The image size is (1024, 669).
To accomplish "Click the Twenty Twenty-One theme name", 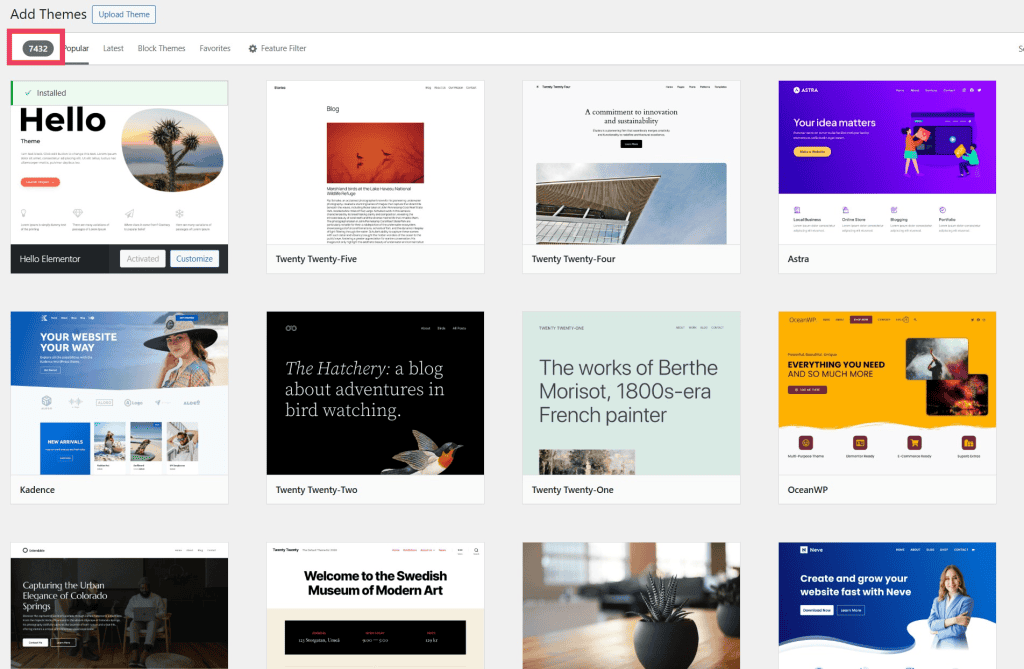I will pos(572,489).
